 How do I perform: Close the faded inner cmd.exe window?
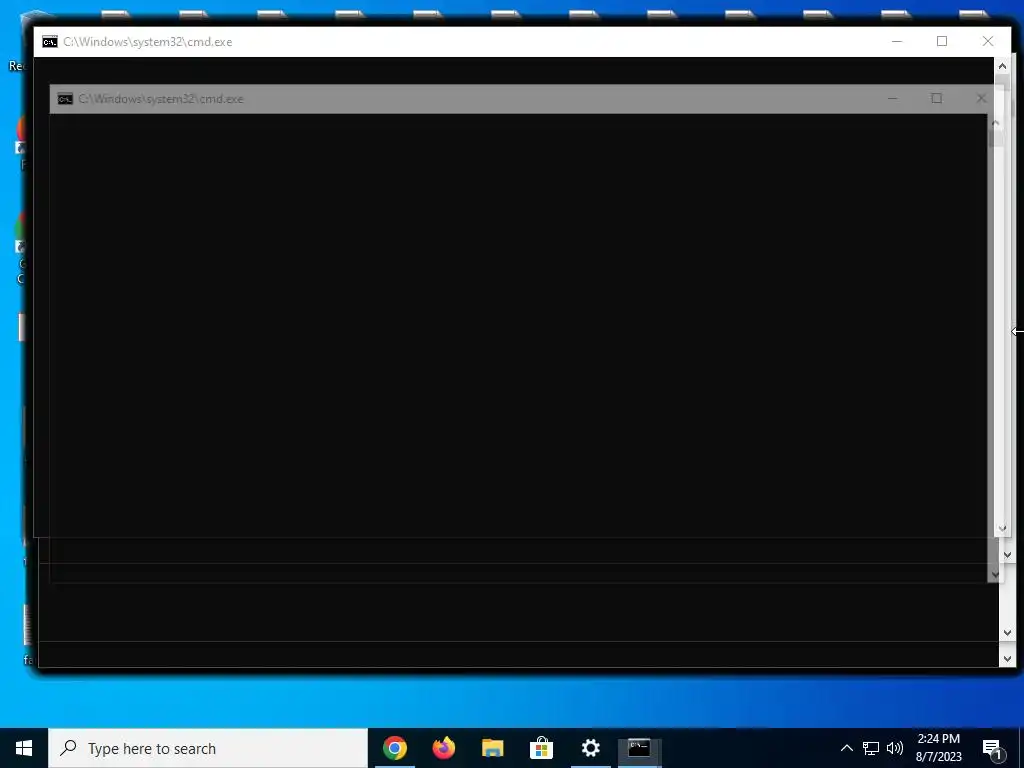point(981,98)
